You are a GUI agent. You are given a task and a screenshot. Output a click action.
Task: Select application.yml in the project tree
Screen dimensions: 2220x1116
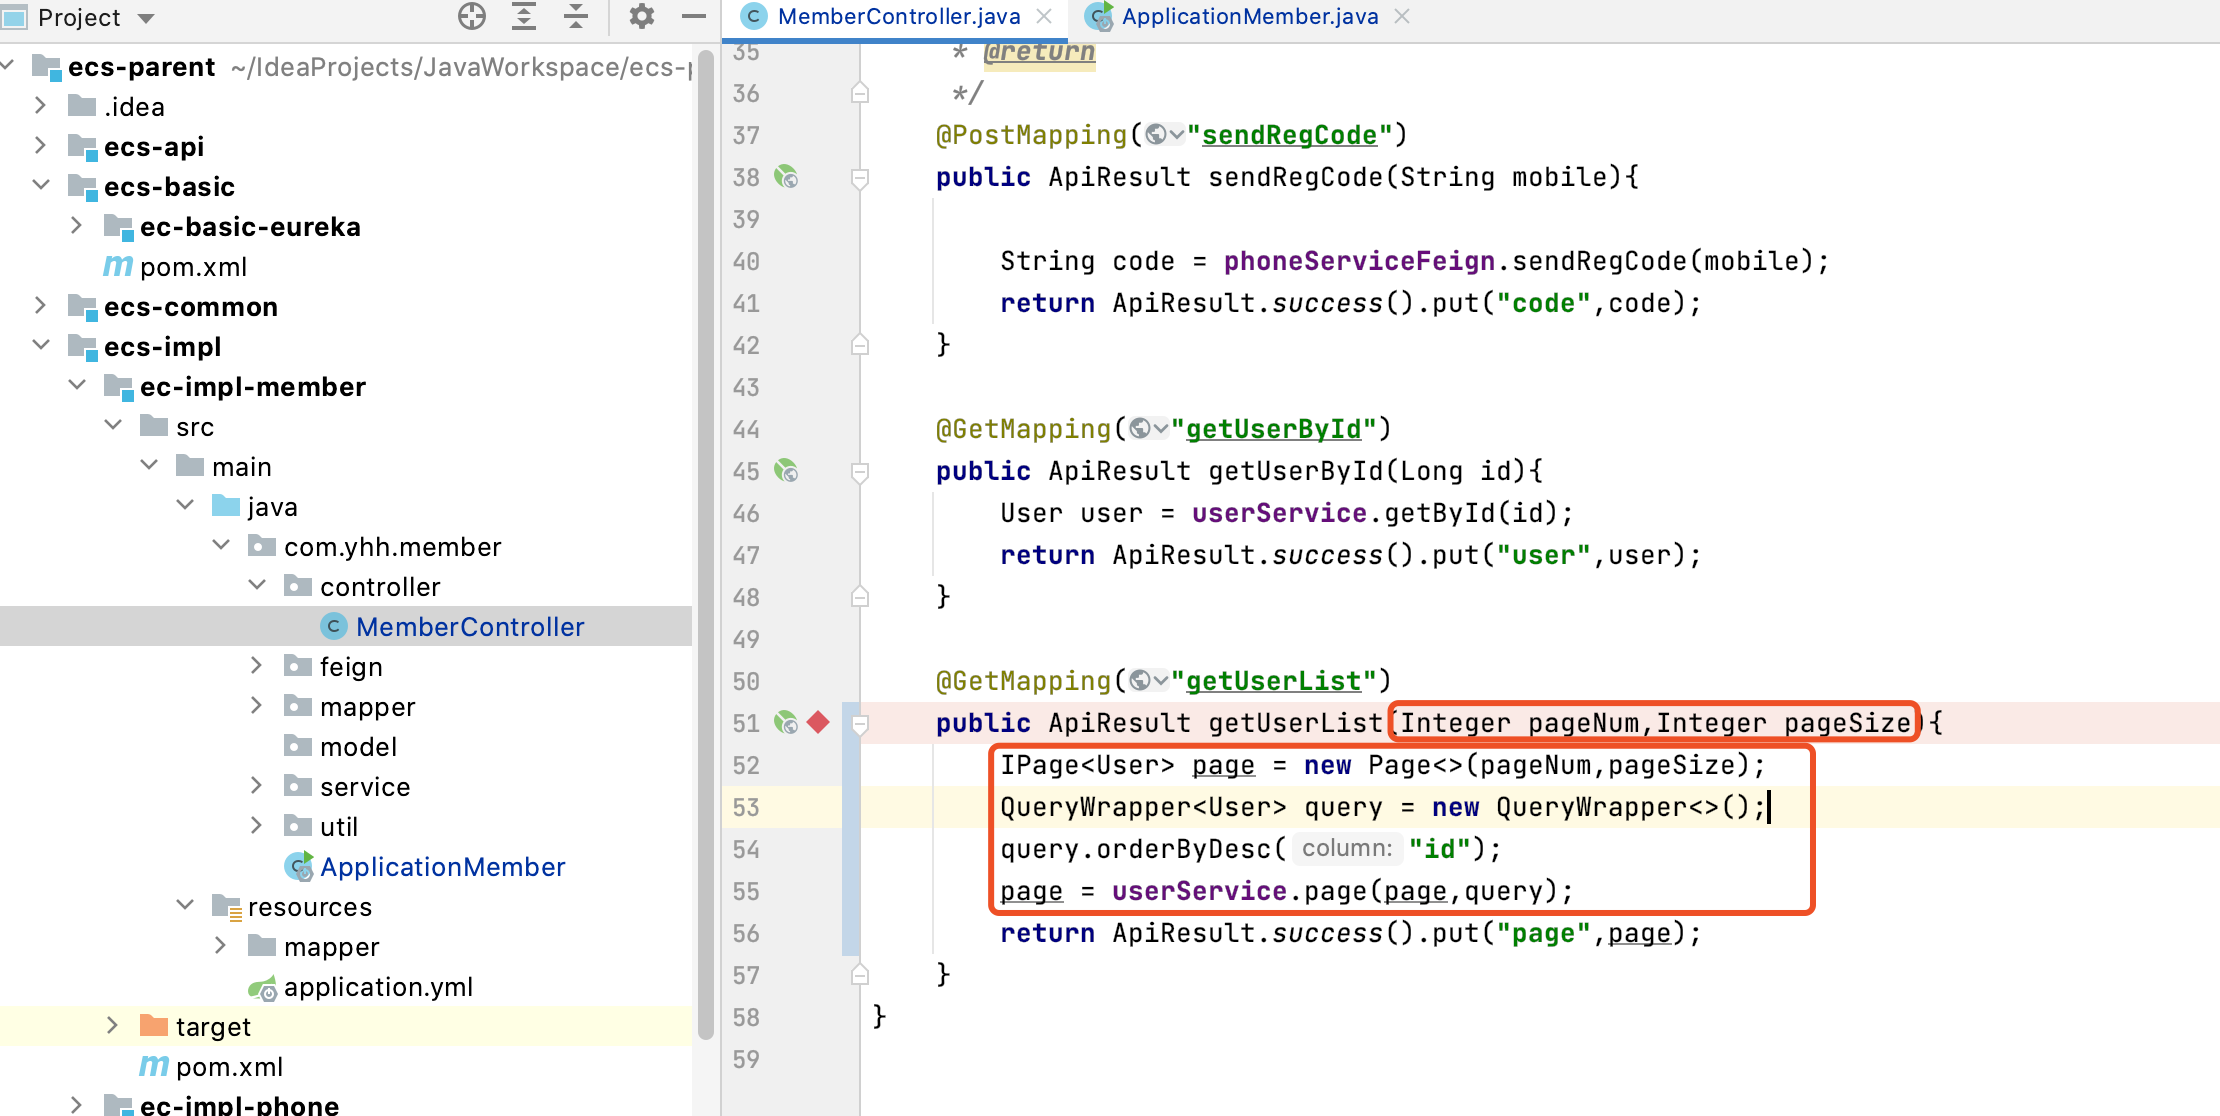[378, 987]
